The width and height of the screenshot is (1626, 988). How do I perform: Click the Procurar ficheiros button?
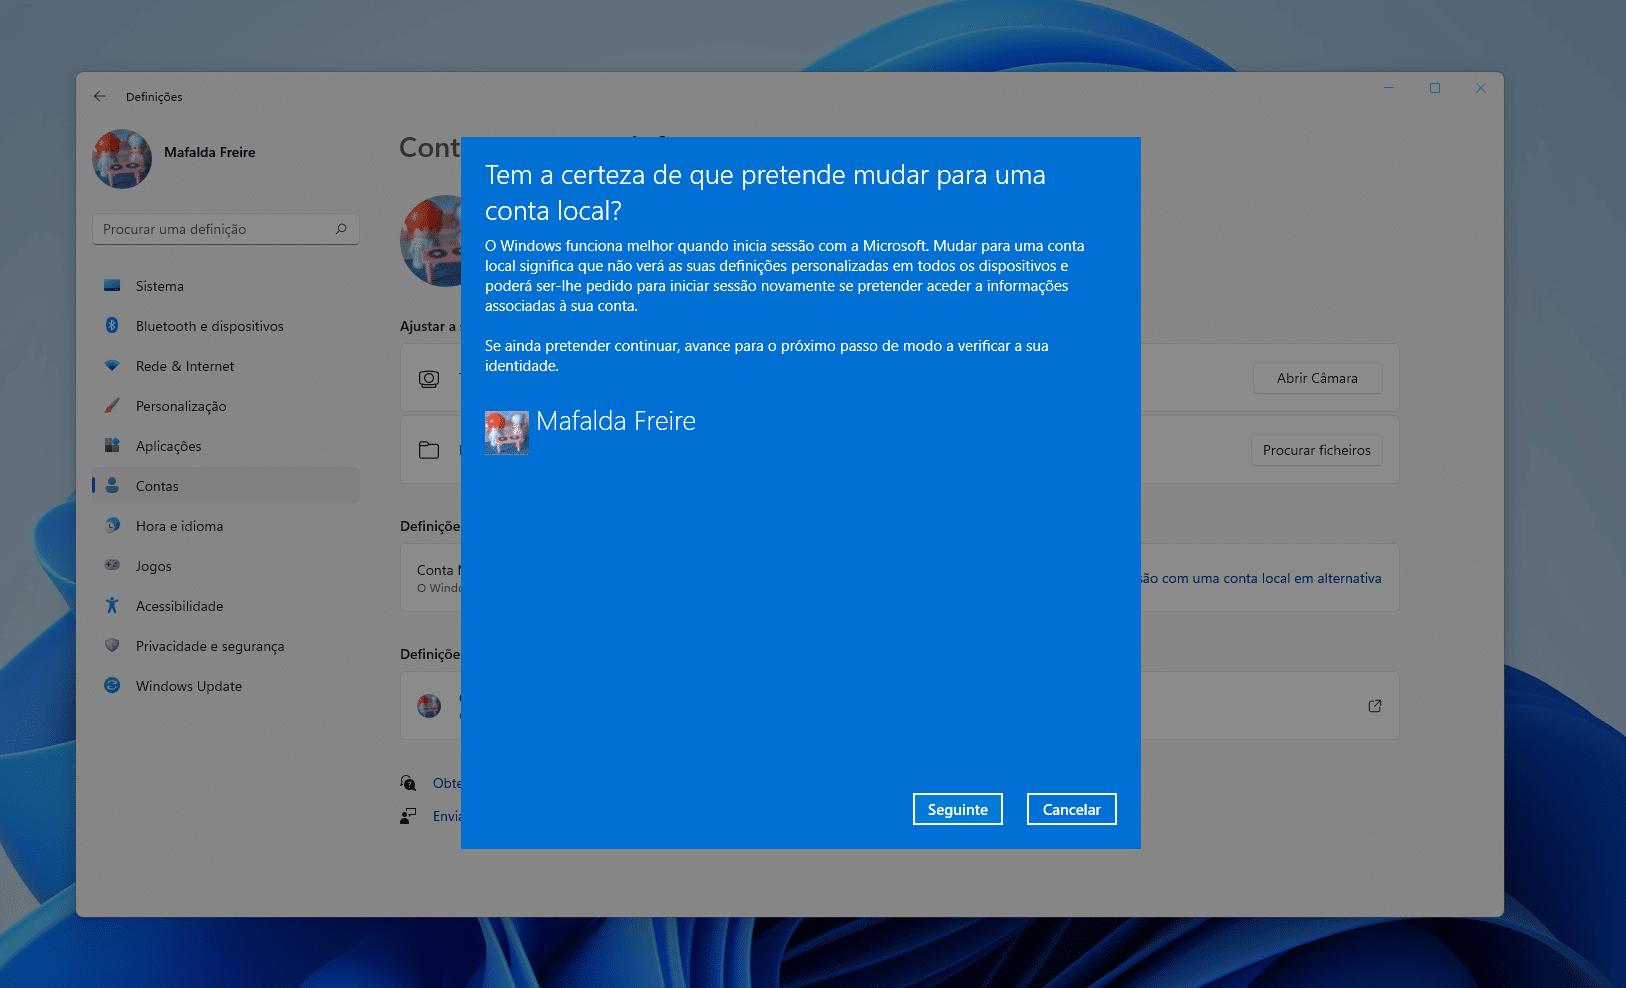pos(1316,450)
